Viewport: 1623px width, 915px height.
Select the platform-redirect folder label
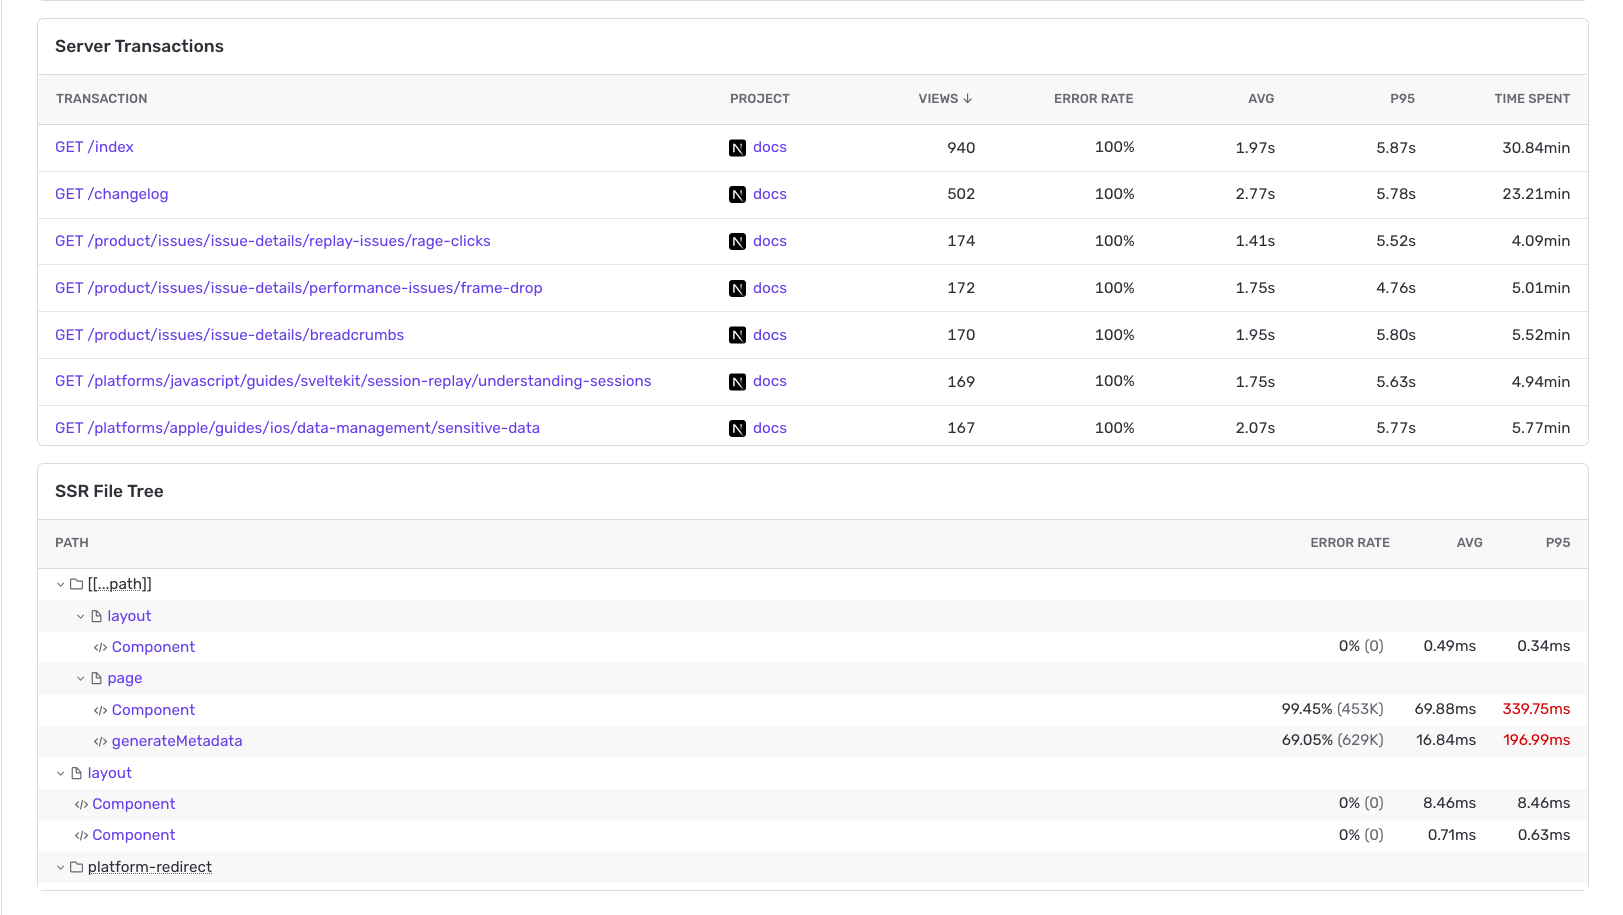click(150, 867)
